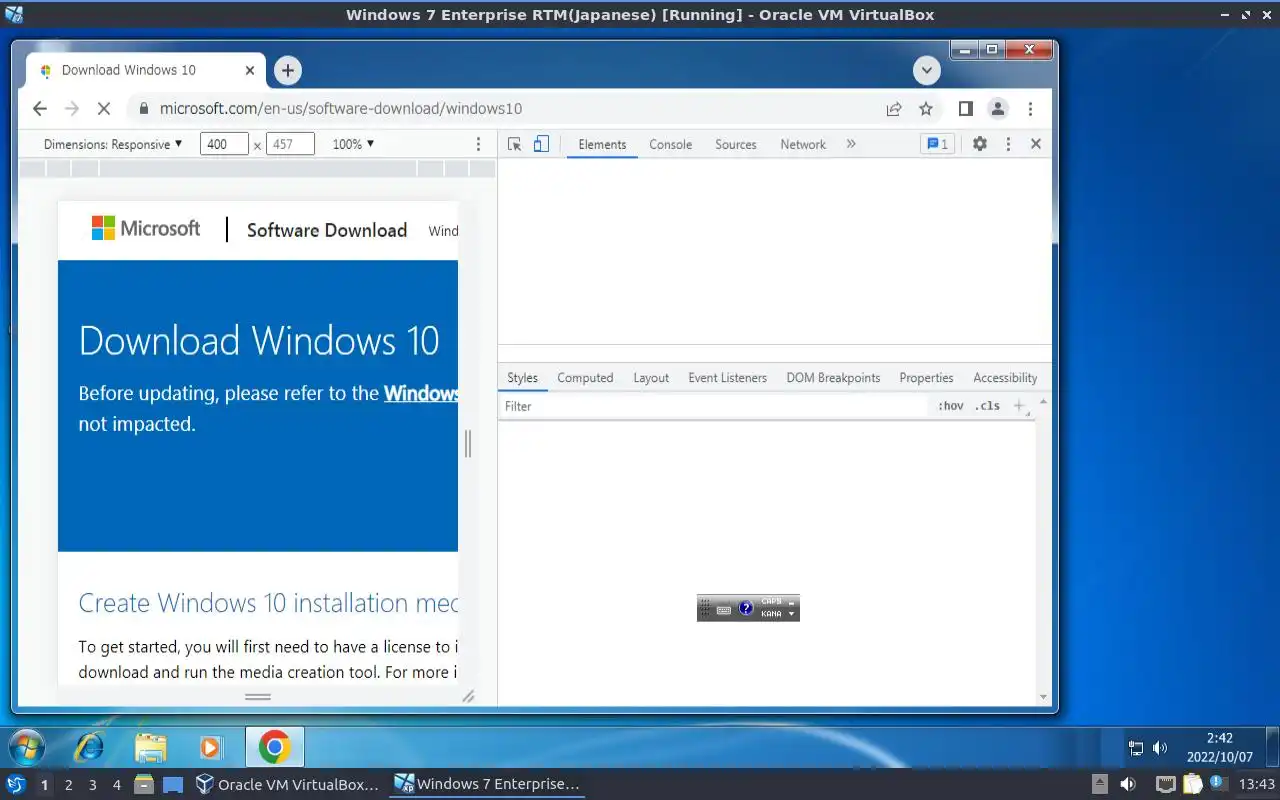Select the Computed pane tab
This screenshot has height=800, width=1280.
pos(585,378)
